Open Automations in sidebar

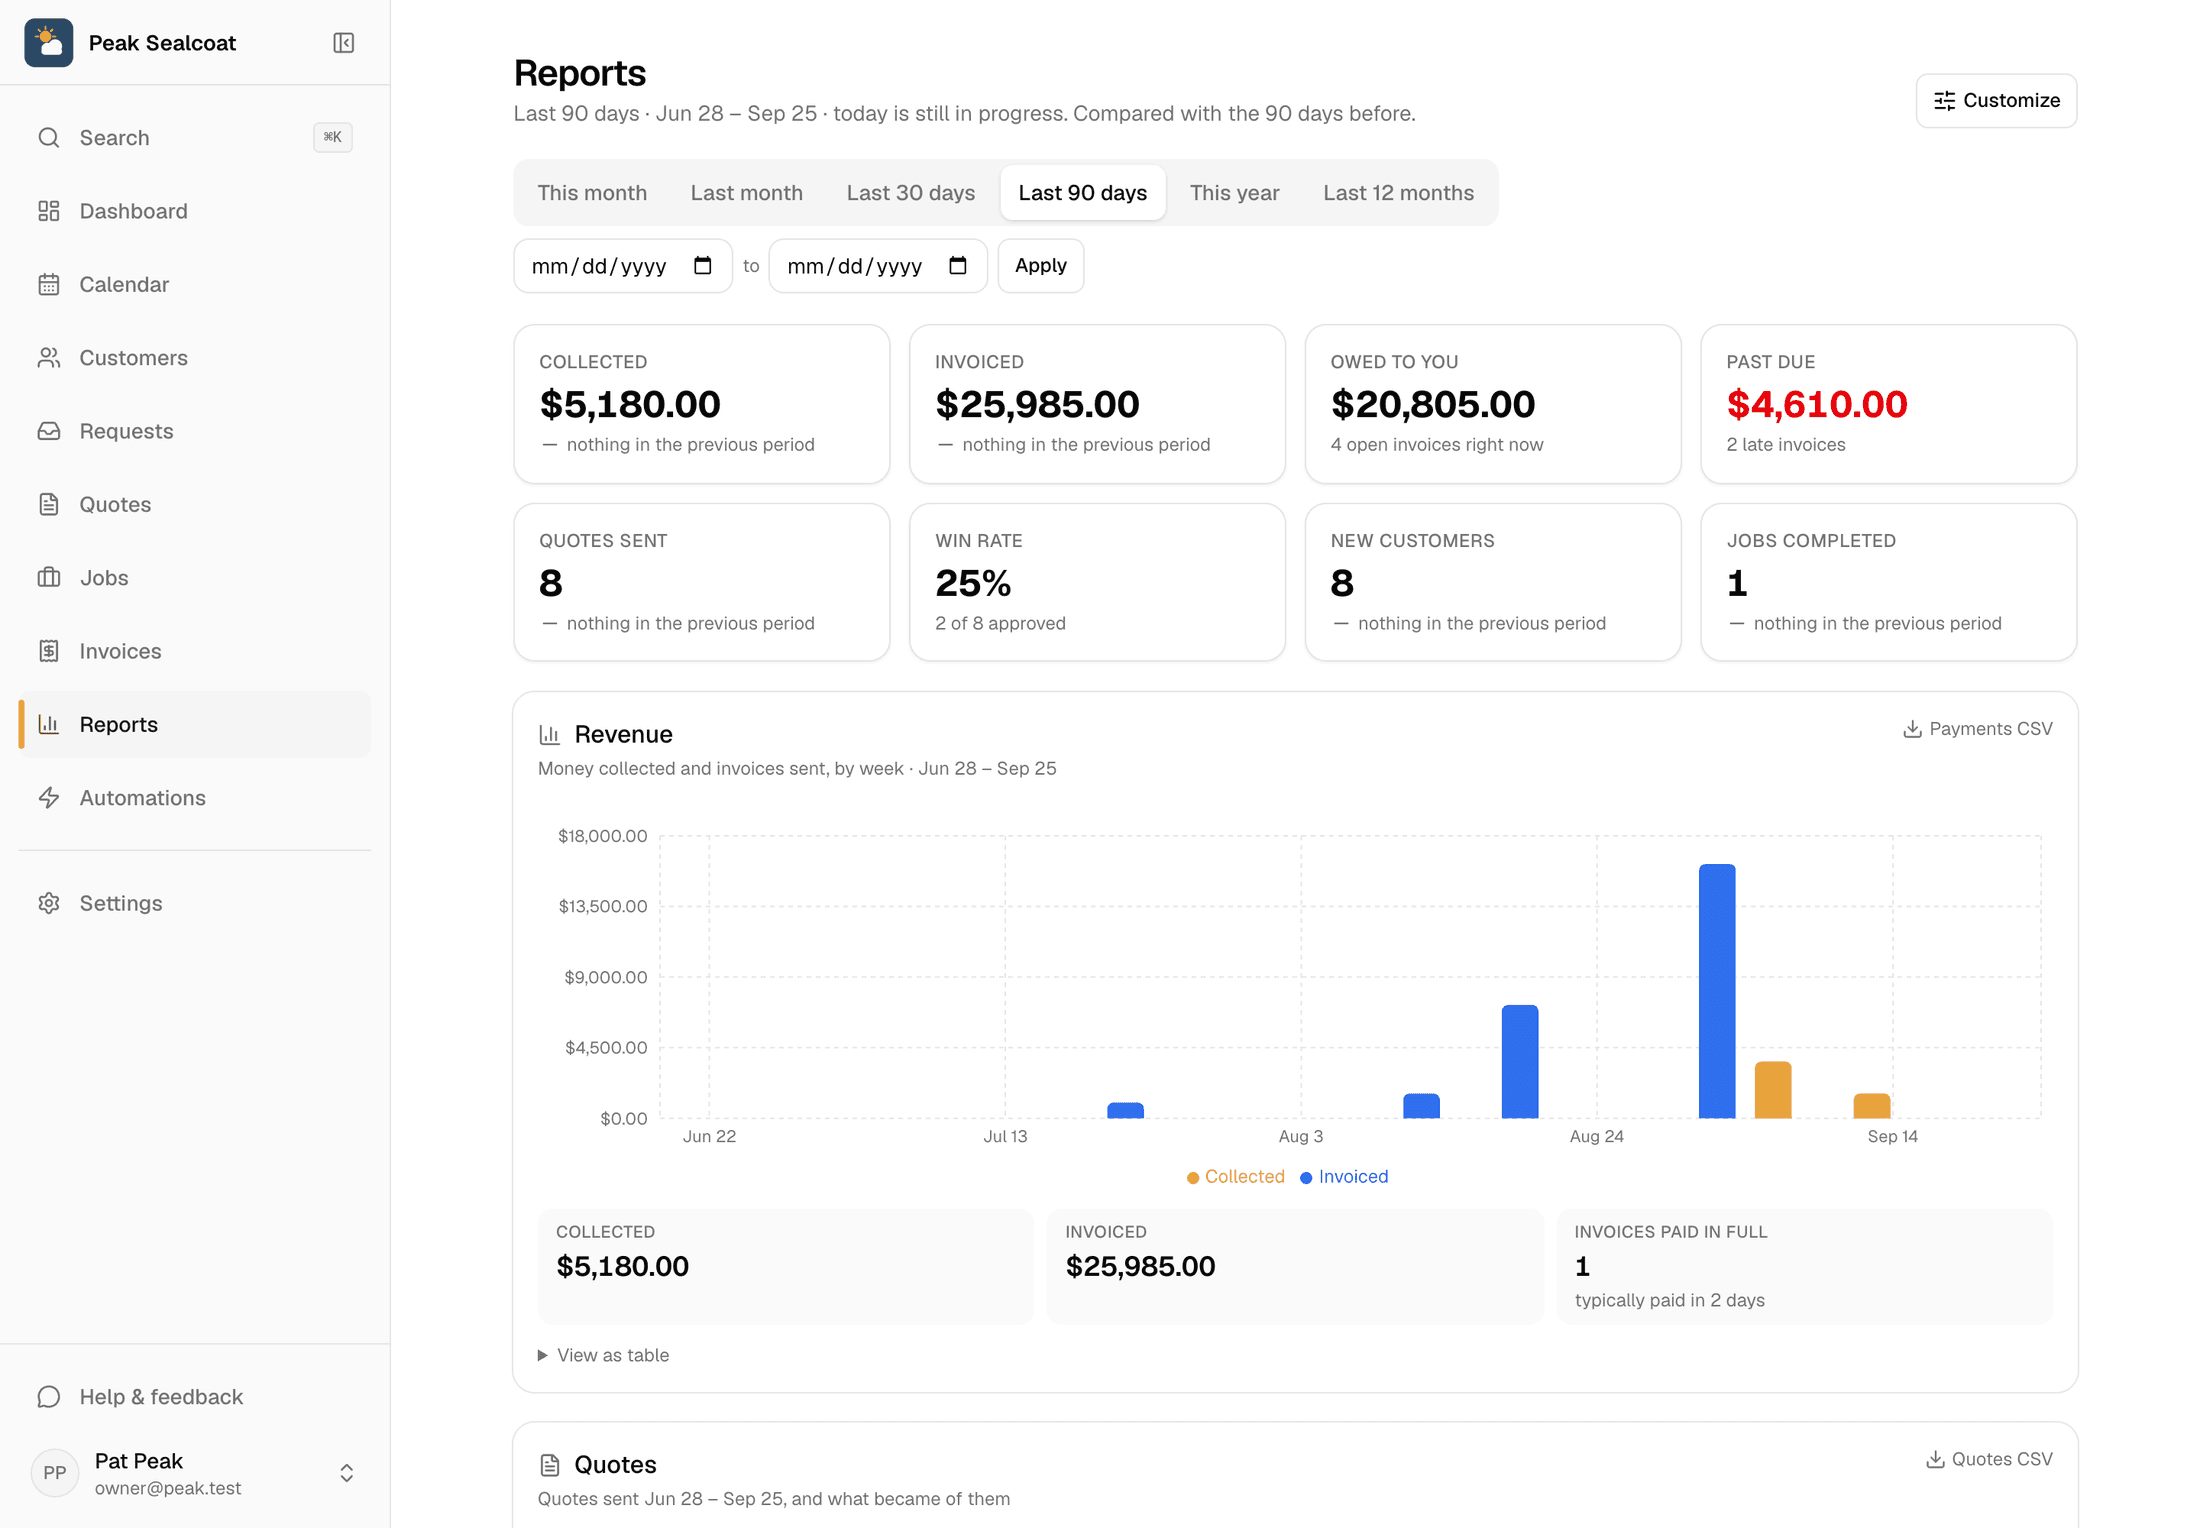click(x=195, y=798)
